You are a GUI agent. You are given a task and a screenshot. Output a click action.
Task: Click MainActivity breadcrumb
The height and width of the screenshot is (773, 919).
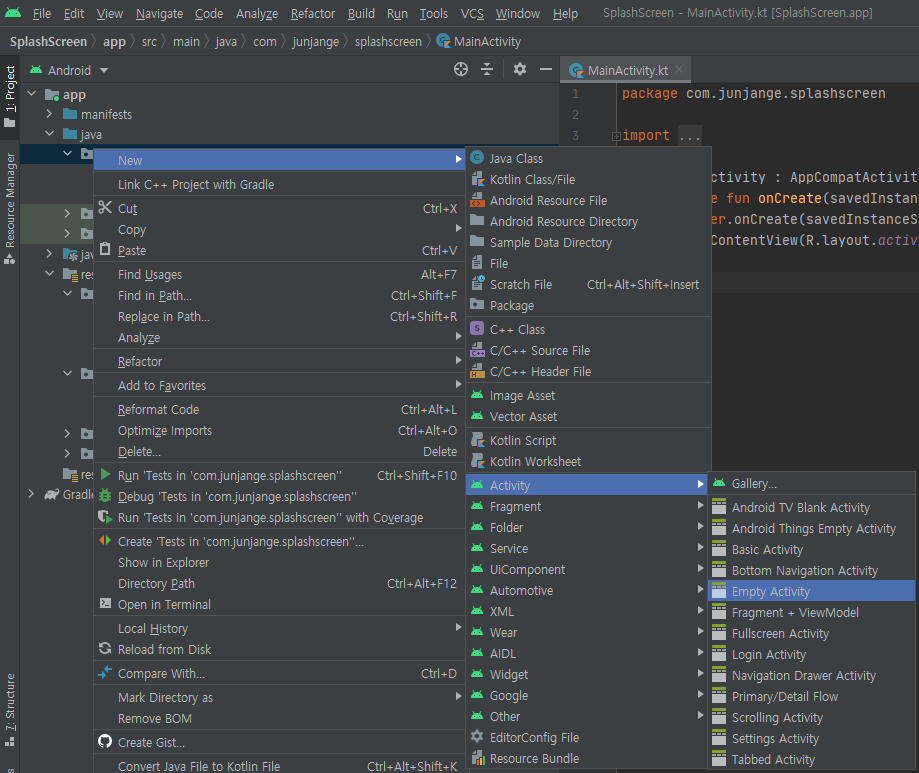tap(479, 42)
